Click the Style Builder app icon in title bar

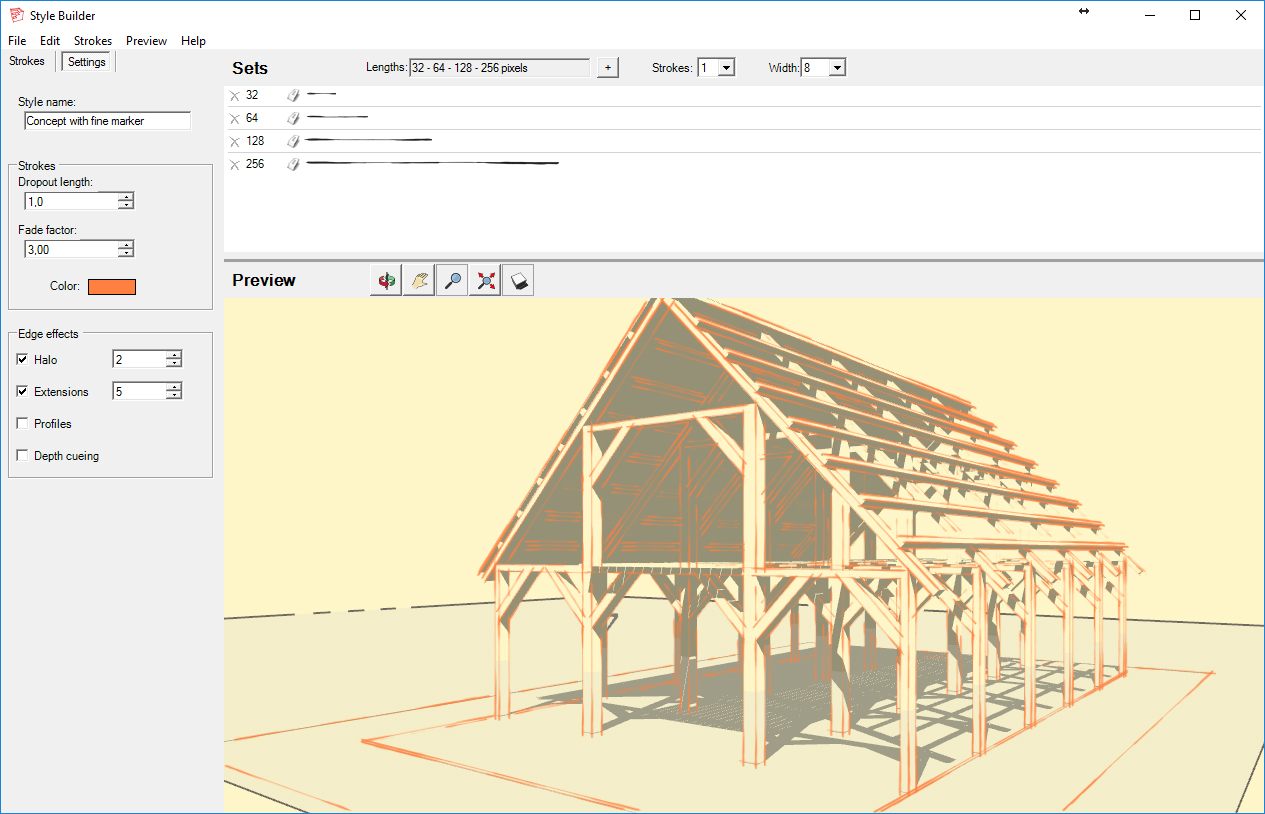point(16,15)
